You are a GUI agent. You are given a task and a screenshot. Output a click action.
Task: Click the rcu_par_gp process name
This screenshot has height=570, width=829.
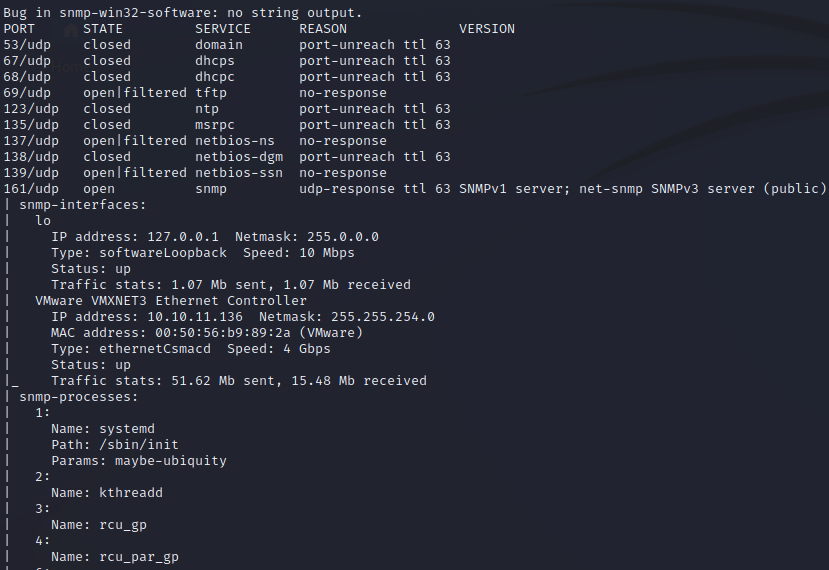(139, 557)
